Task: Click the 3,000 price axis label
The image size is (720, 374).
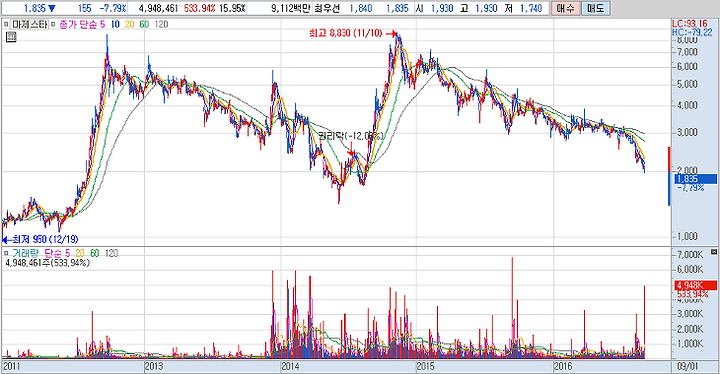Action: [x=687, y=133]
